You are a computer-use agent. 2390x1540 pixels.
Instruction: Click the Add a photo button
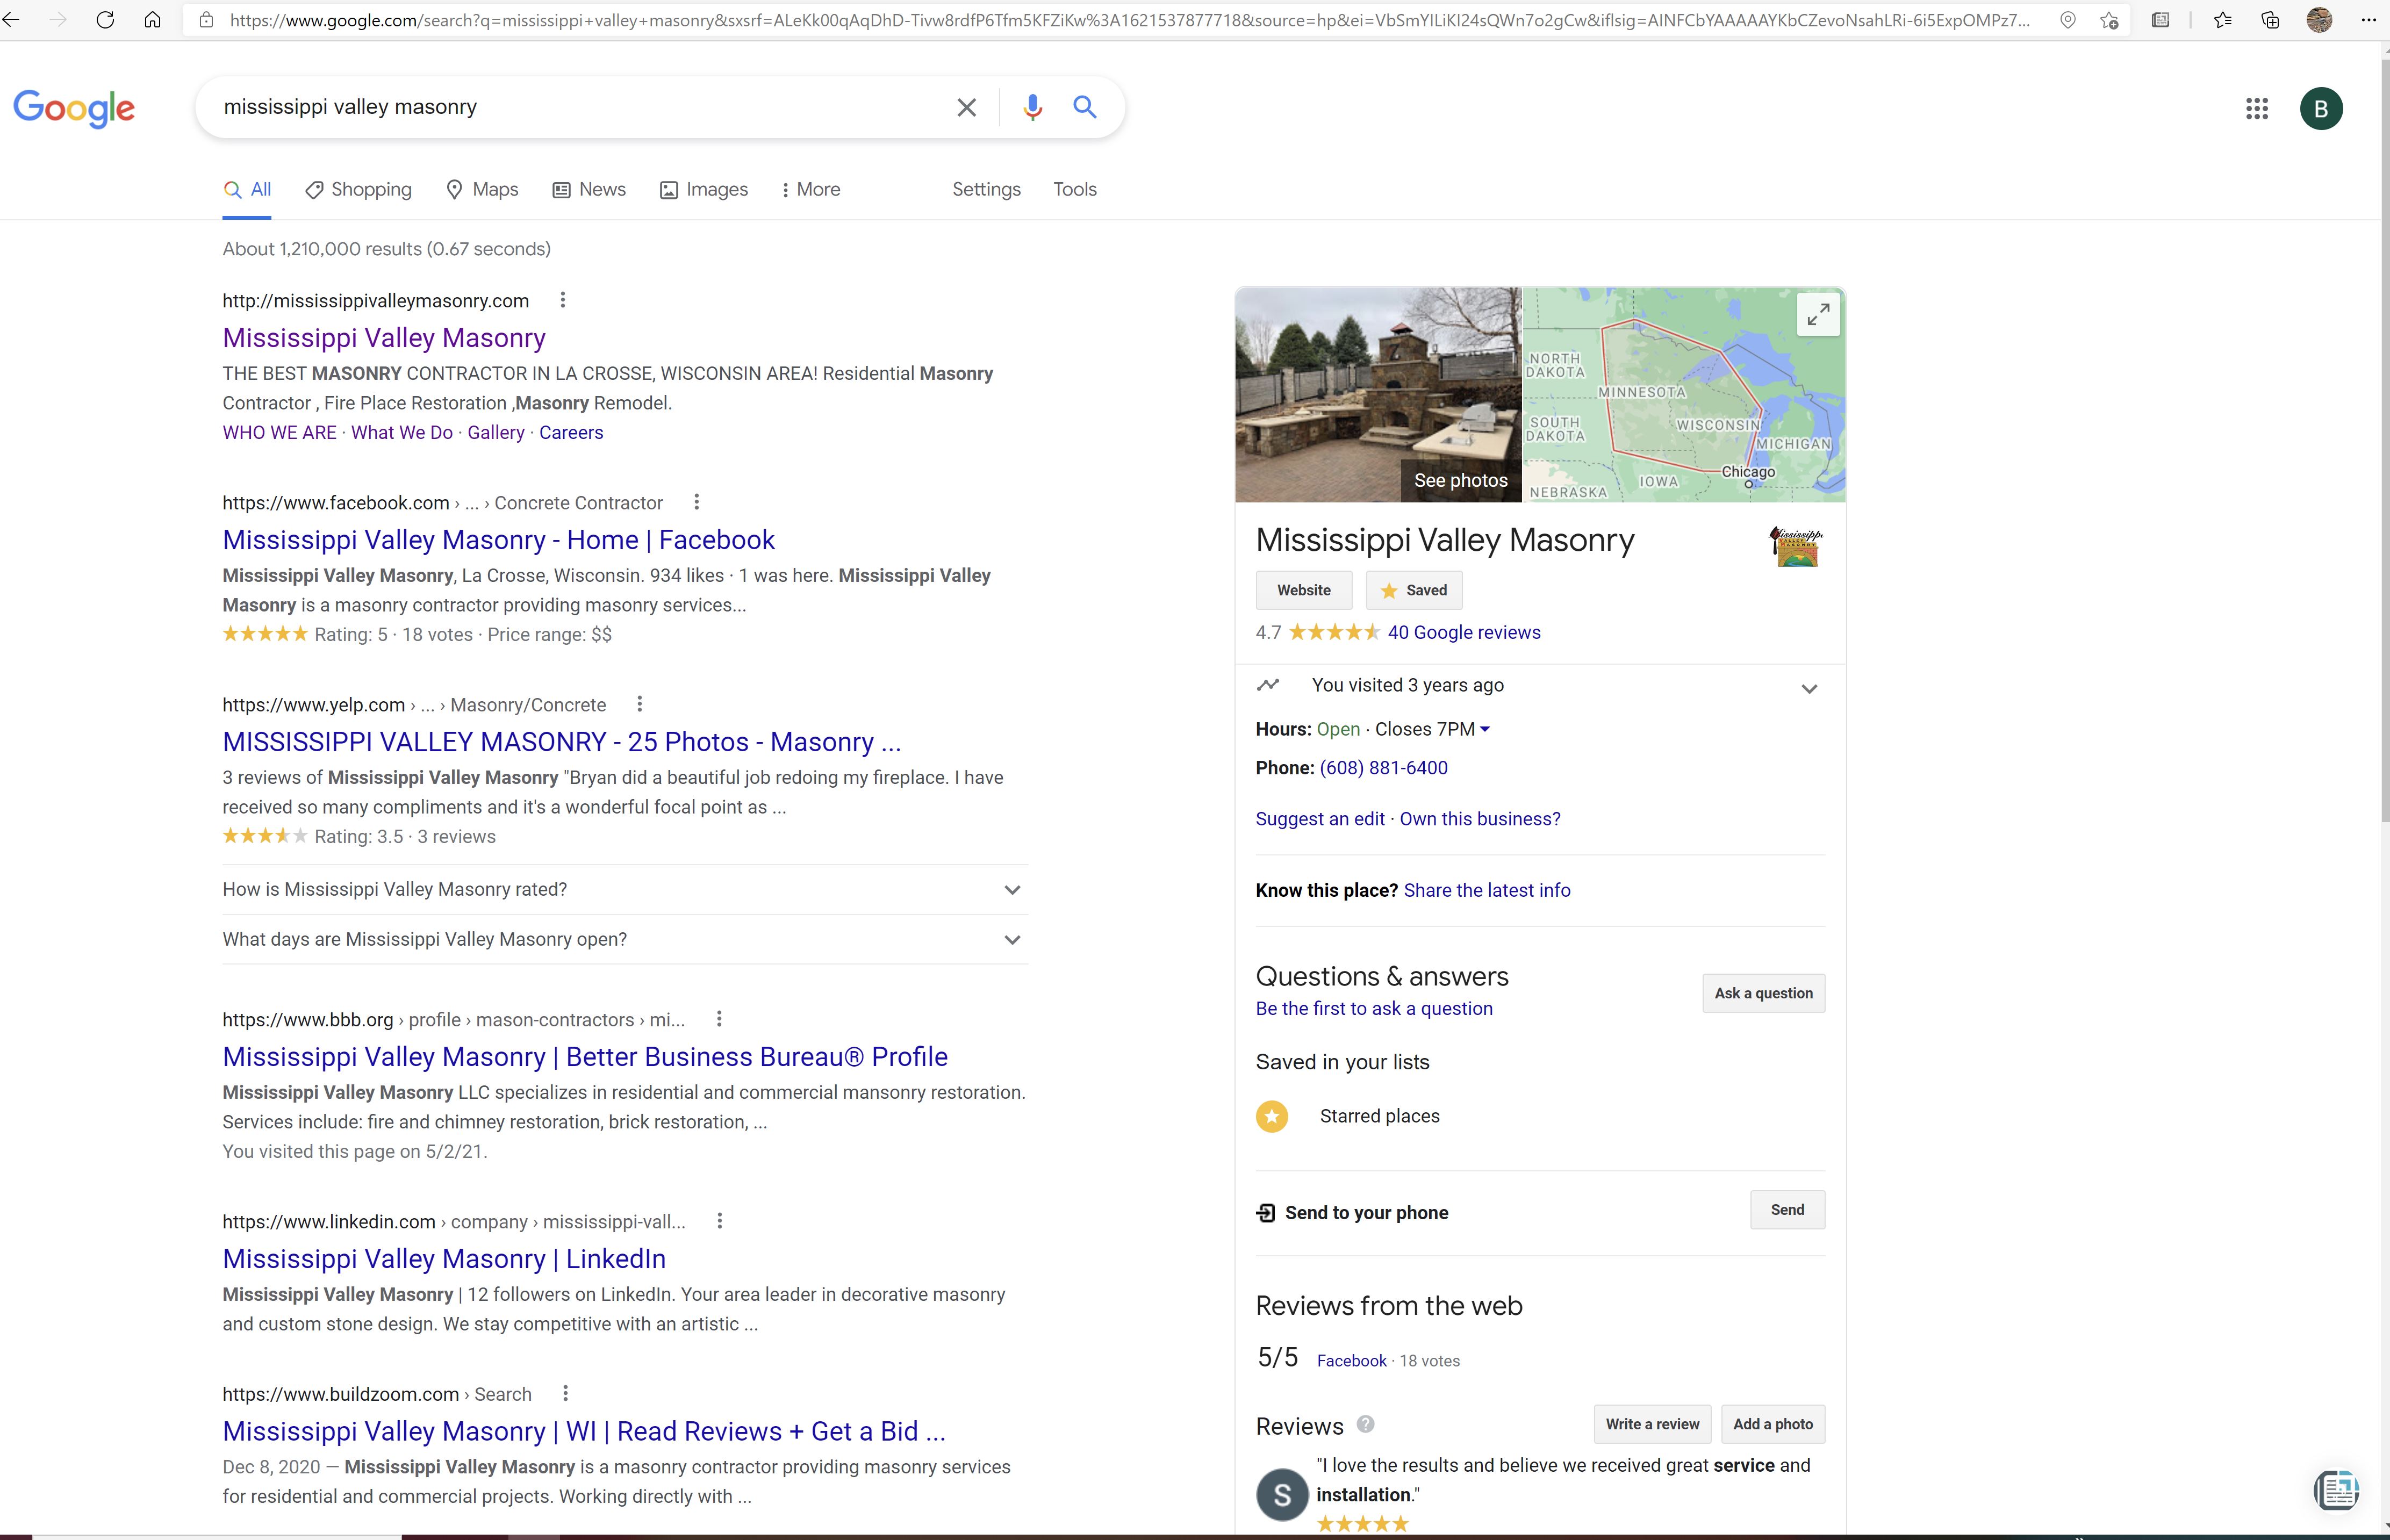pos(1773,1424)
